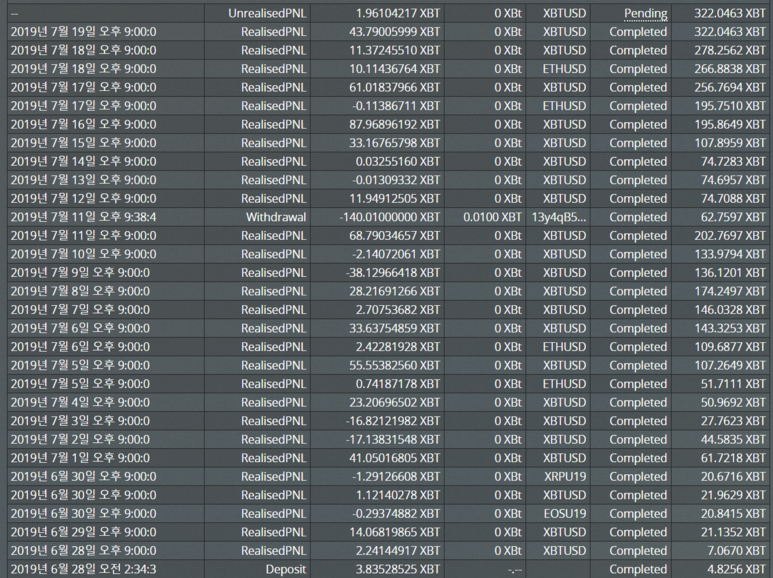Select amount 0.74187178 XBT
The height and width of the screenshot is (578, 773).
tap(398, 384)
